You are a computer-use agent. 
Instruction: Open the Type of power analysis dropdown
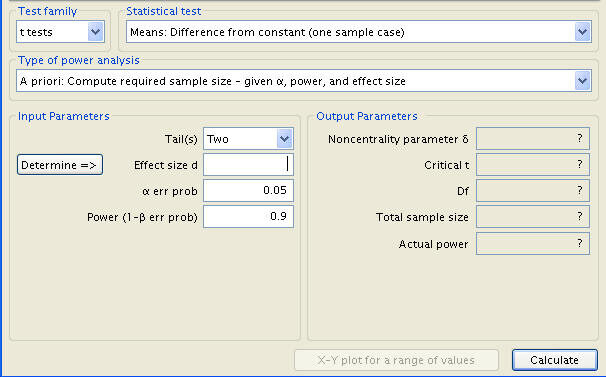[304, 81]
